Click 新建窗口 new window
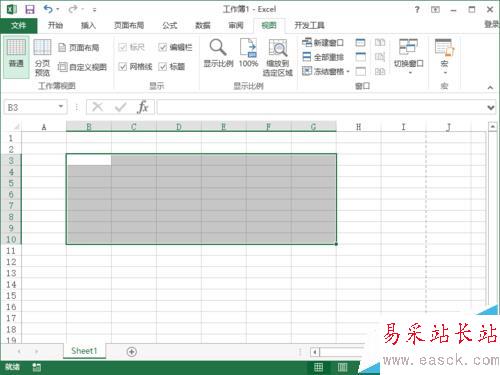 pyautogui.click(x=323, y=43)
